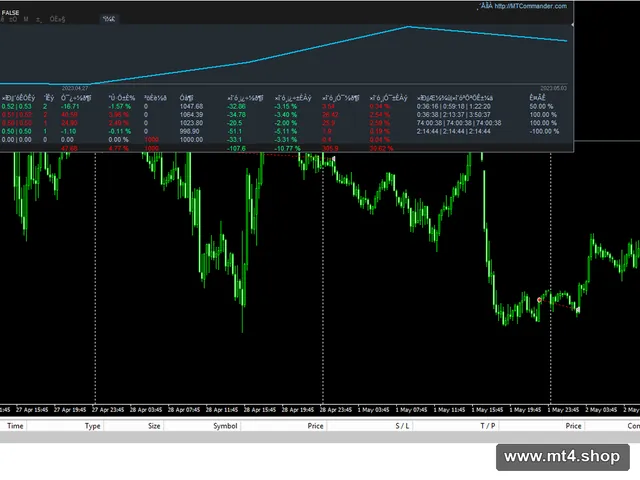Image resolution: width=640 pixels, height=480 pixels.
Task: Click the 2023.05.03 date label
Action: pyautogui.click(x=553, y=88)
